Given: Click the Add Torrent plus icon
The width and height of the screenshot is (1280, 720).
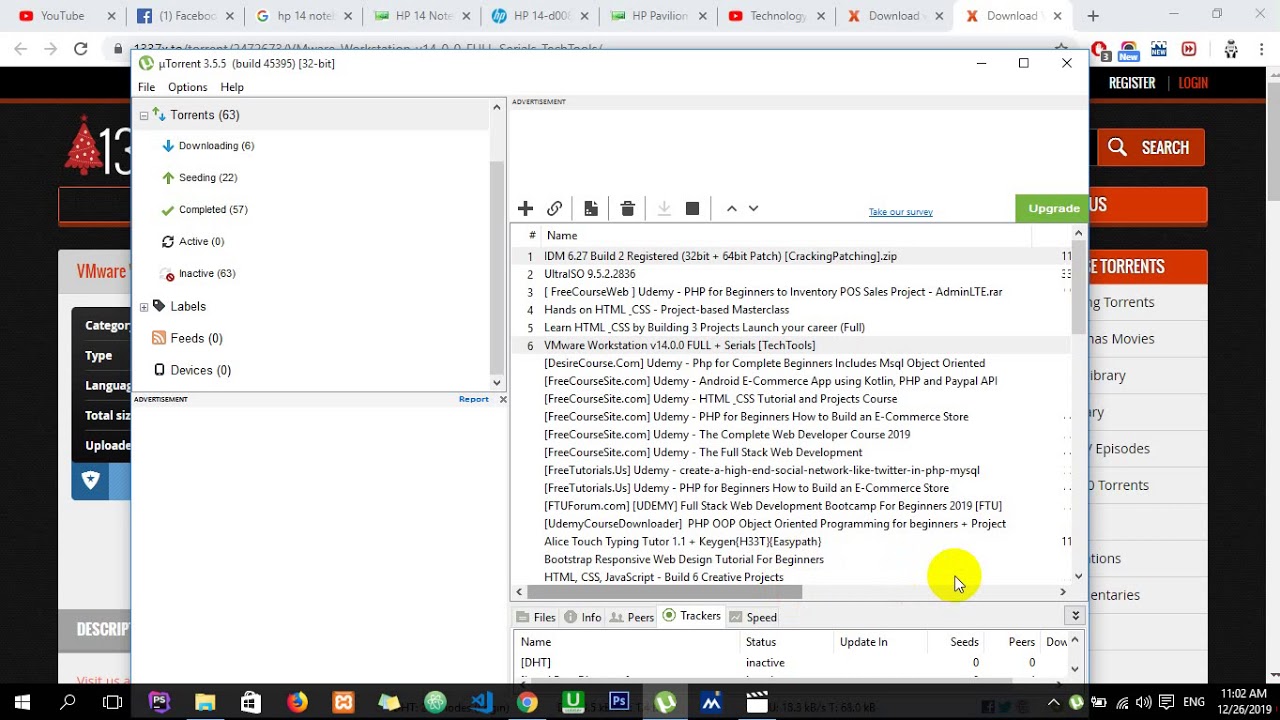Looking at the screenshot, I should coord(525,208).
